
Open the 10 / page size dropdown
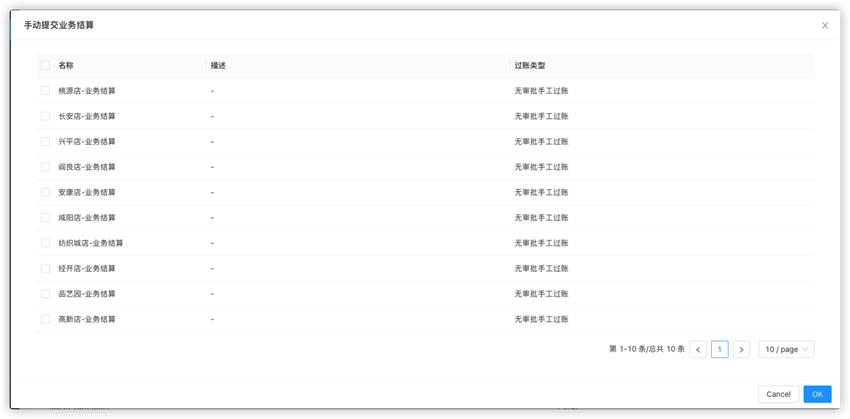(x=786, y=350)
